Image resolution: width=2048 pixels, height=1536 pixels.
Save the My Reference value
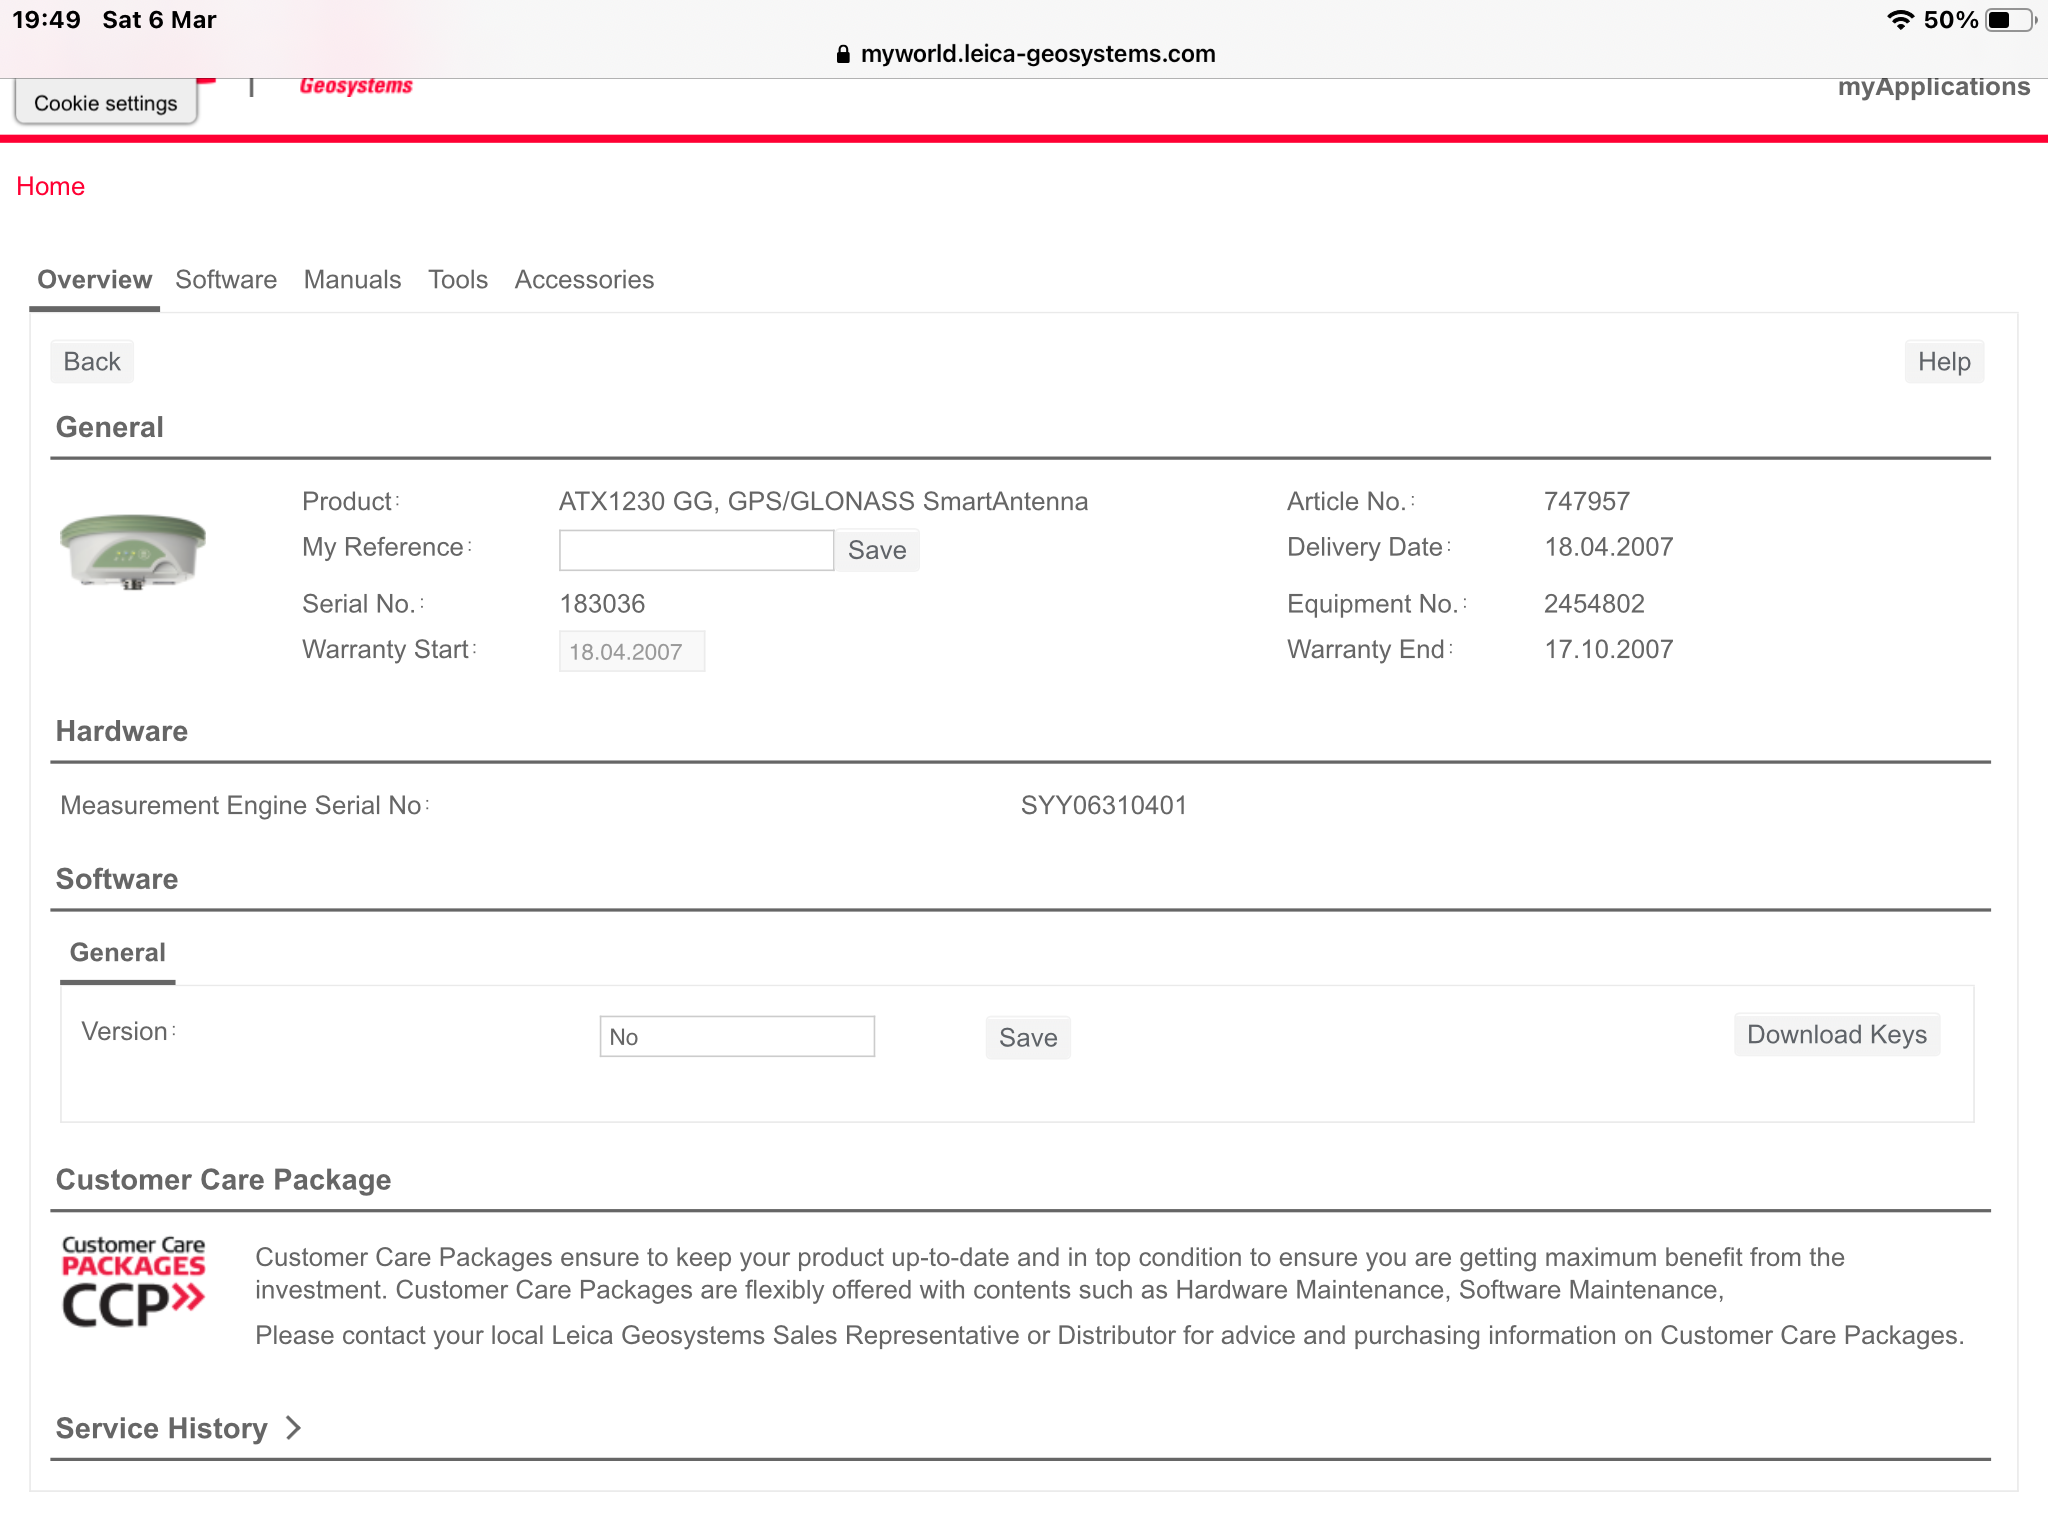coord(877,550)
